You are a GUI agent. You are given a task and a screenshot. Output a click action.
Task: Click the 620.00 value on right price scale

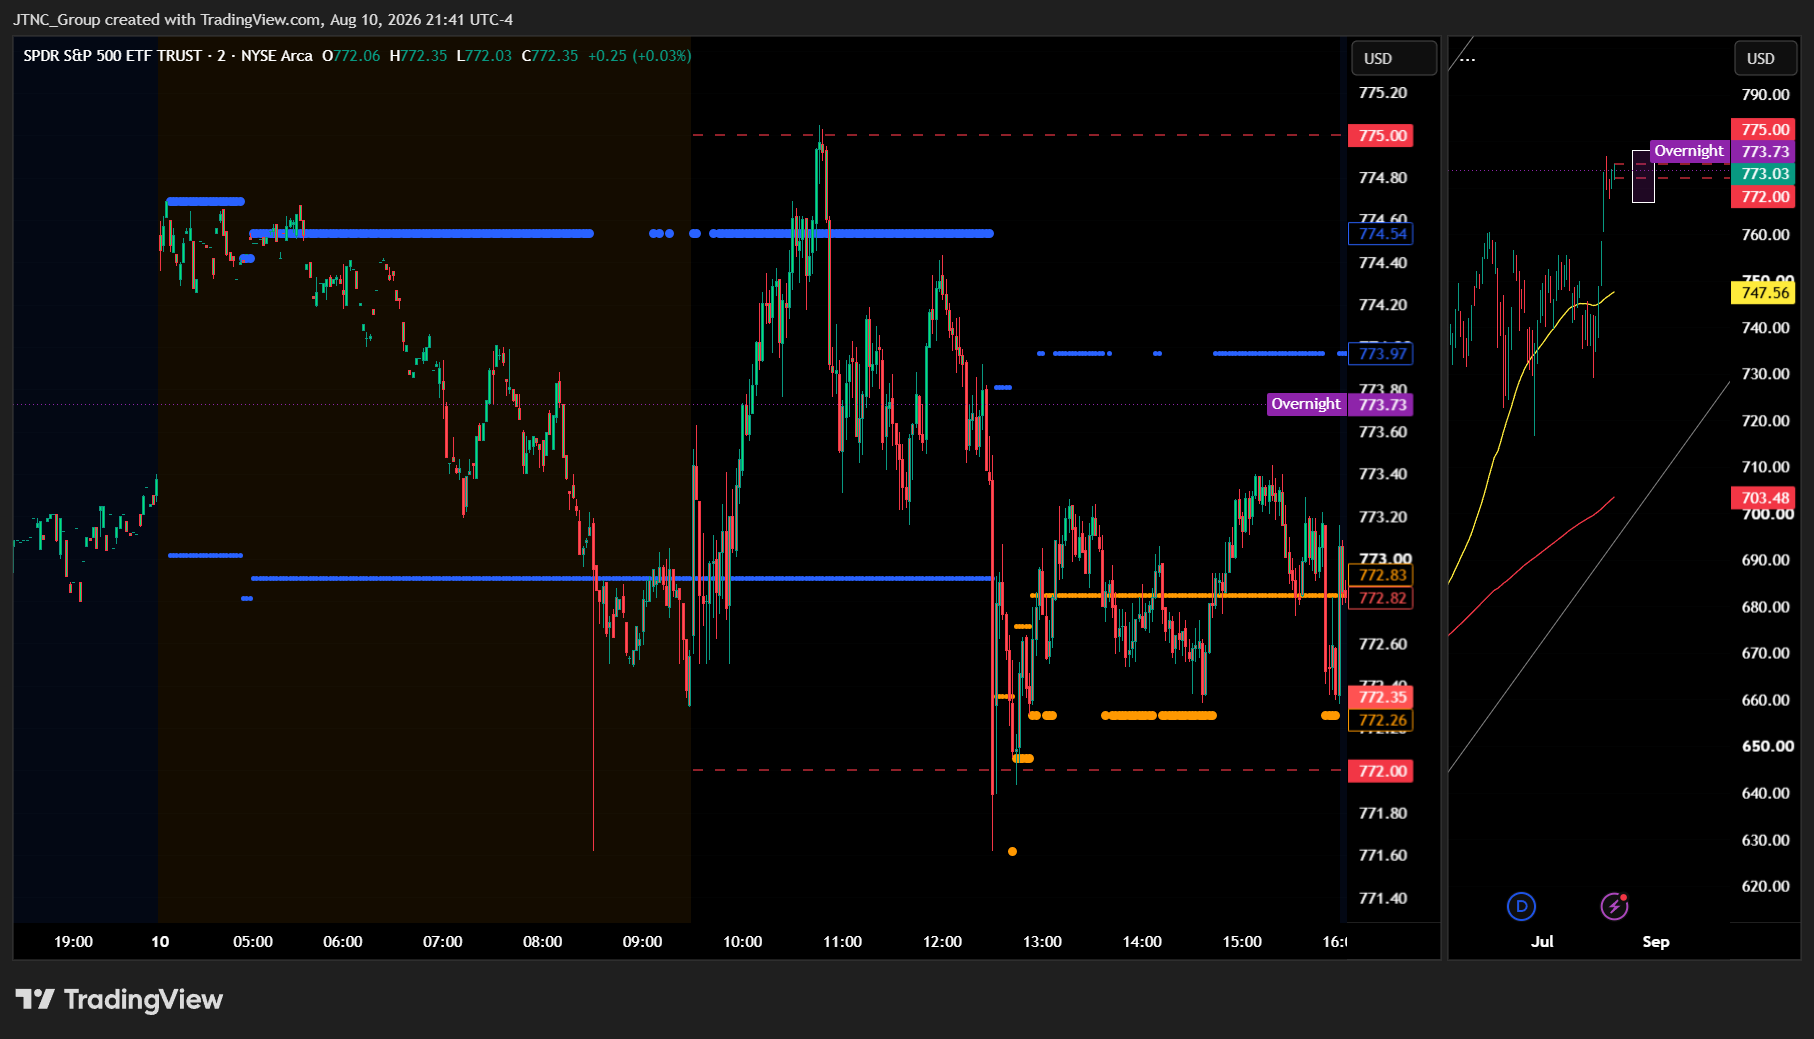tap(1766, 886)
